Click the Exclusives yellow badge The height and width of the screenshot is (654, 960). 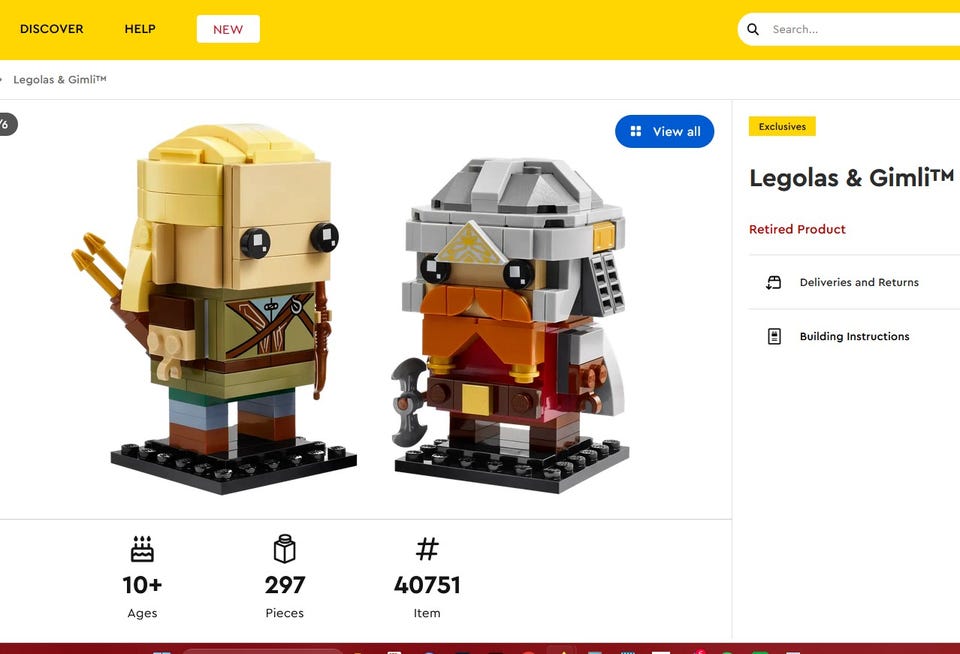coord(782,126)
